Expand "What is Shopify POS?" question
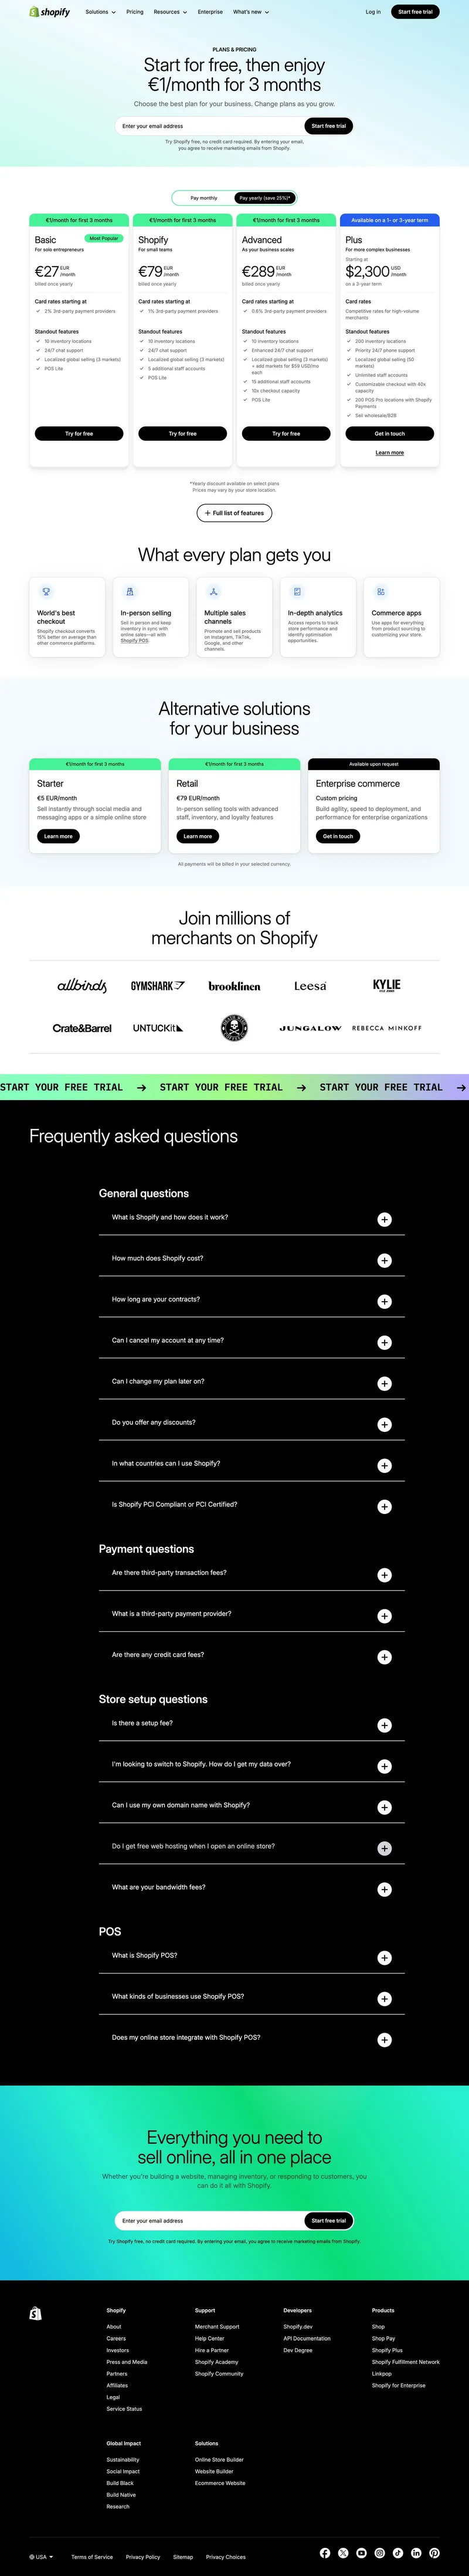 tap(384, 1957)
